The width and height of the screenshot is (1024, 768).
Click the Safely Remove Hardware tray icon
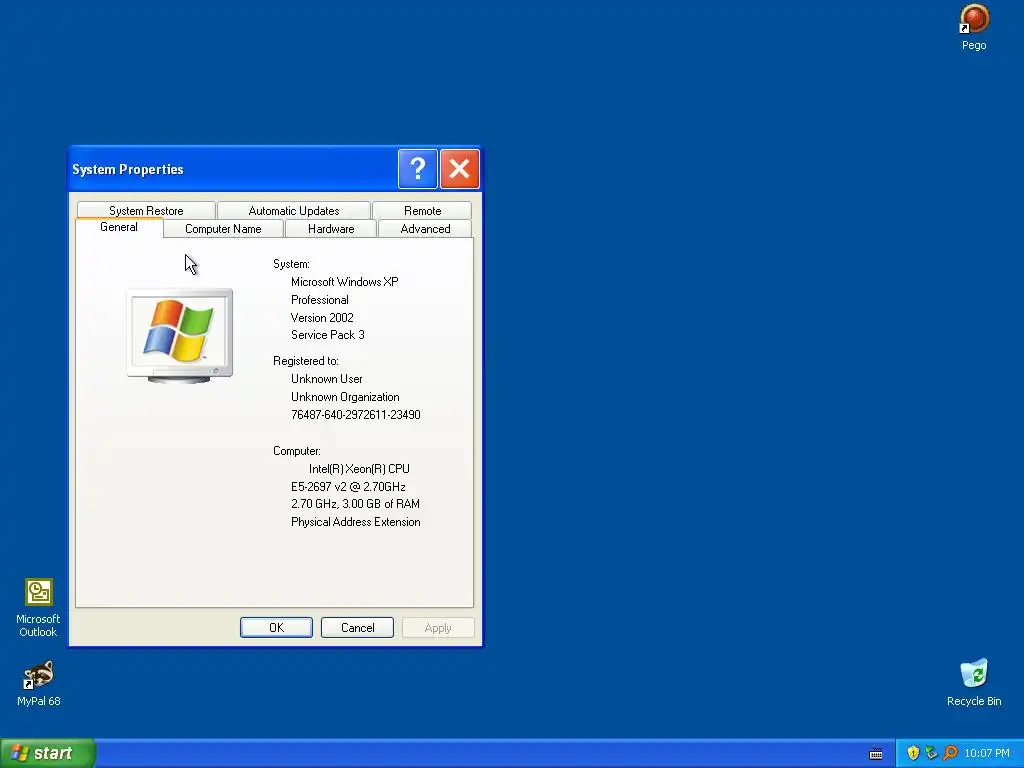931,753
